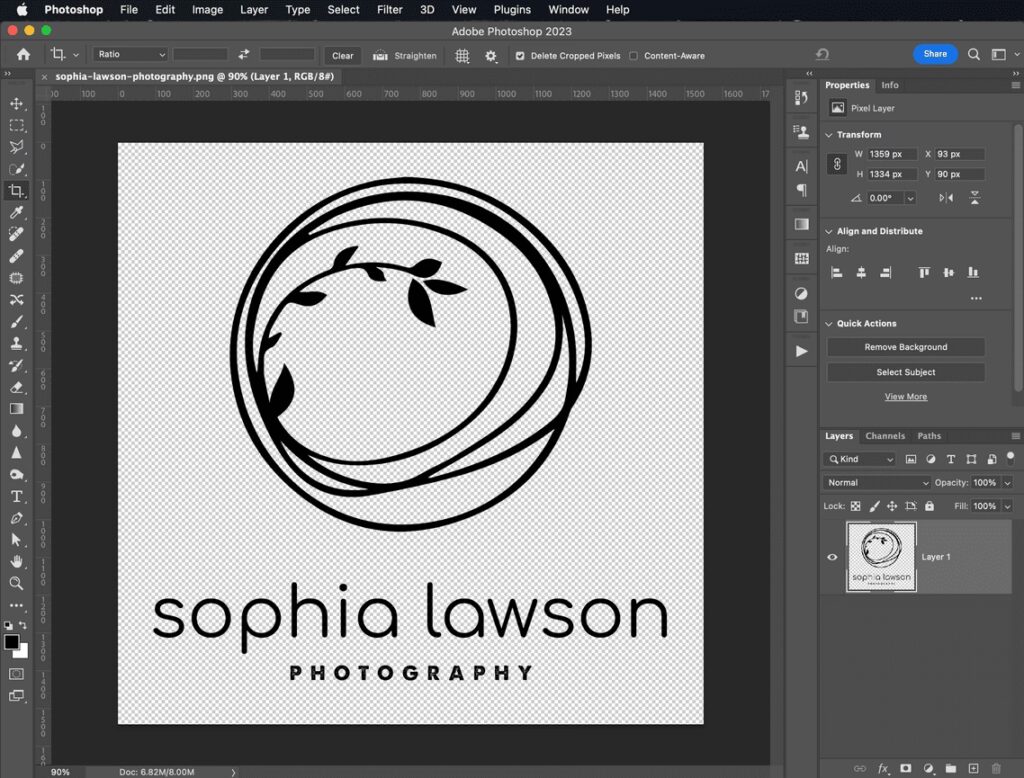Toggle Delete Cropped Pixels checkbox
The image size is (1024, 778).
click(x=520, y=56)
